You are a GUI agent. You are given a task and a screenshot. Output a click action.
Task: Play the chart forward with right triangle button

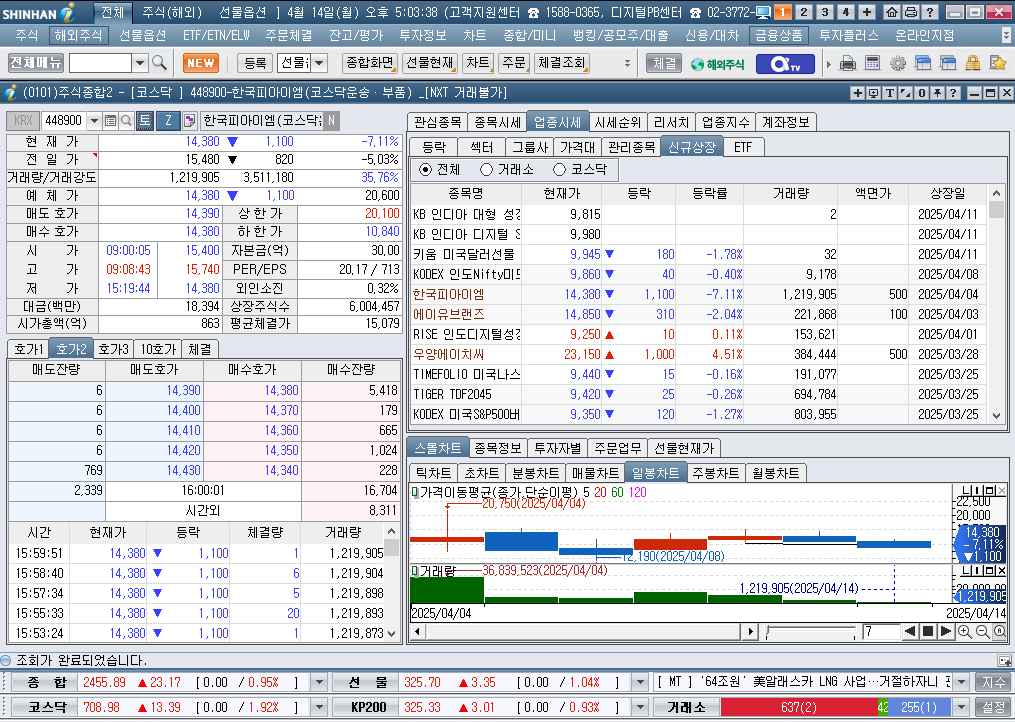point(946,631)
